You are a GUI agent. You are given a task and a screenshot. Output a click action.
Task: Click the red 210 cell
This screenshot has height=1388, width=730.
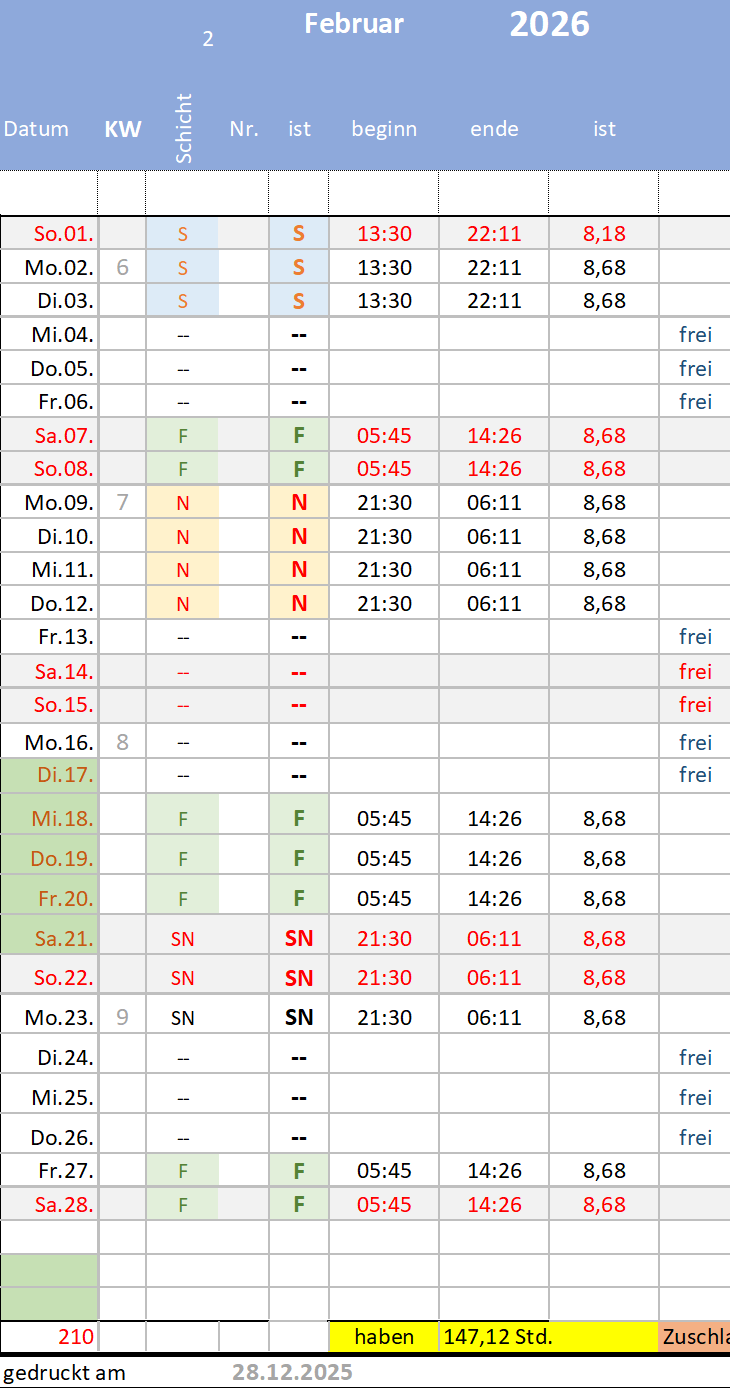tap(76, 1337)
